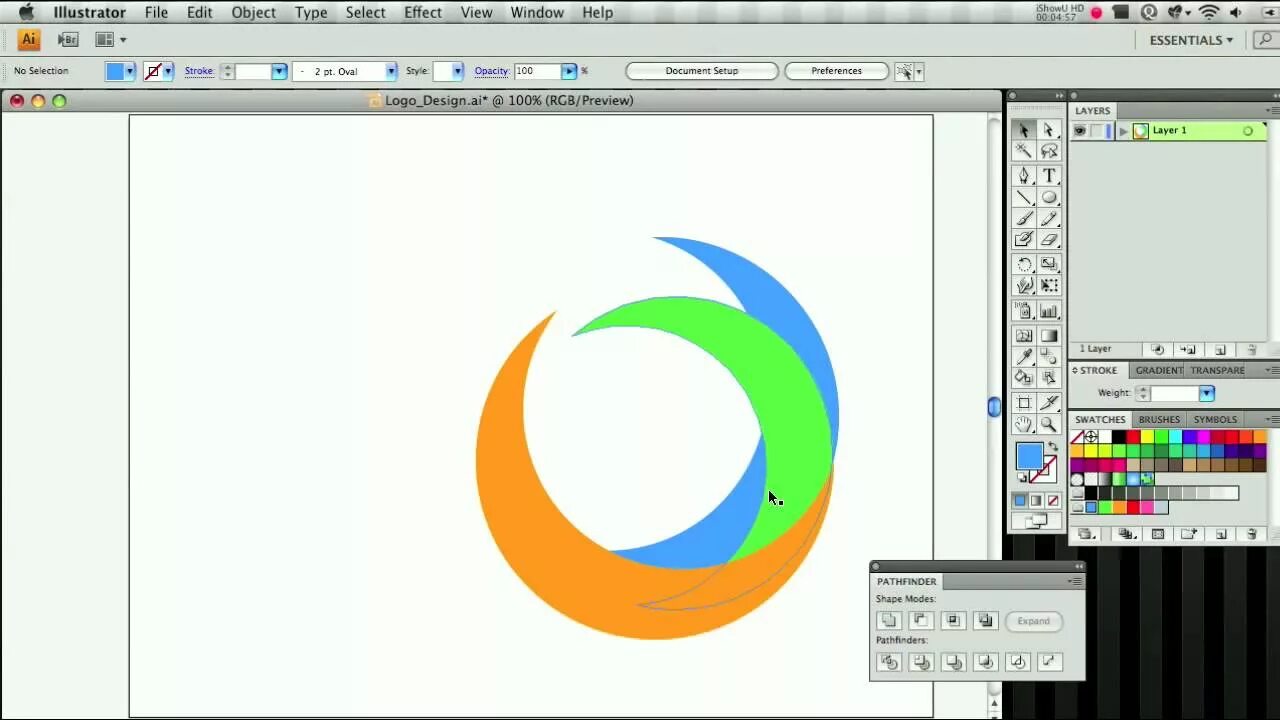Switch to the SYMBOLS tab
This screenshot has width=1280, height=720.
tap(1215, 419)
